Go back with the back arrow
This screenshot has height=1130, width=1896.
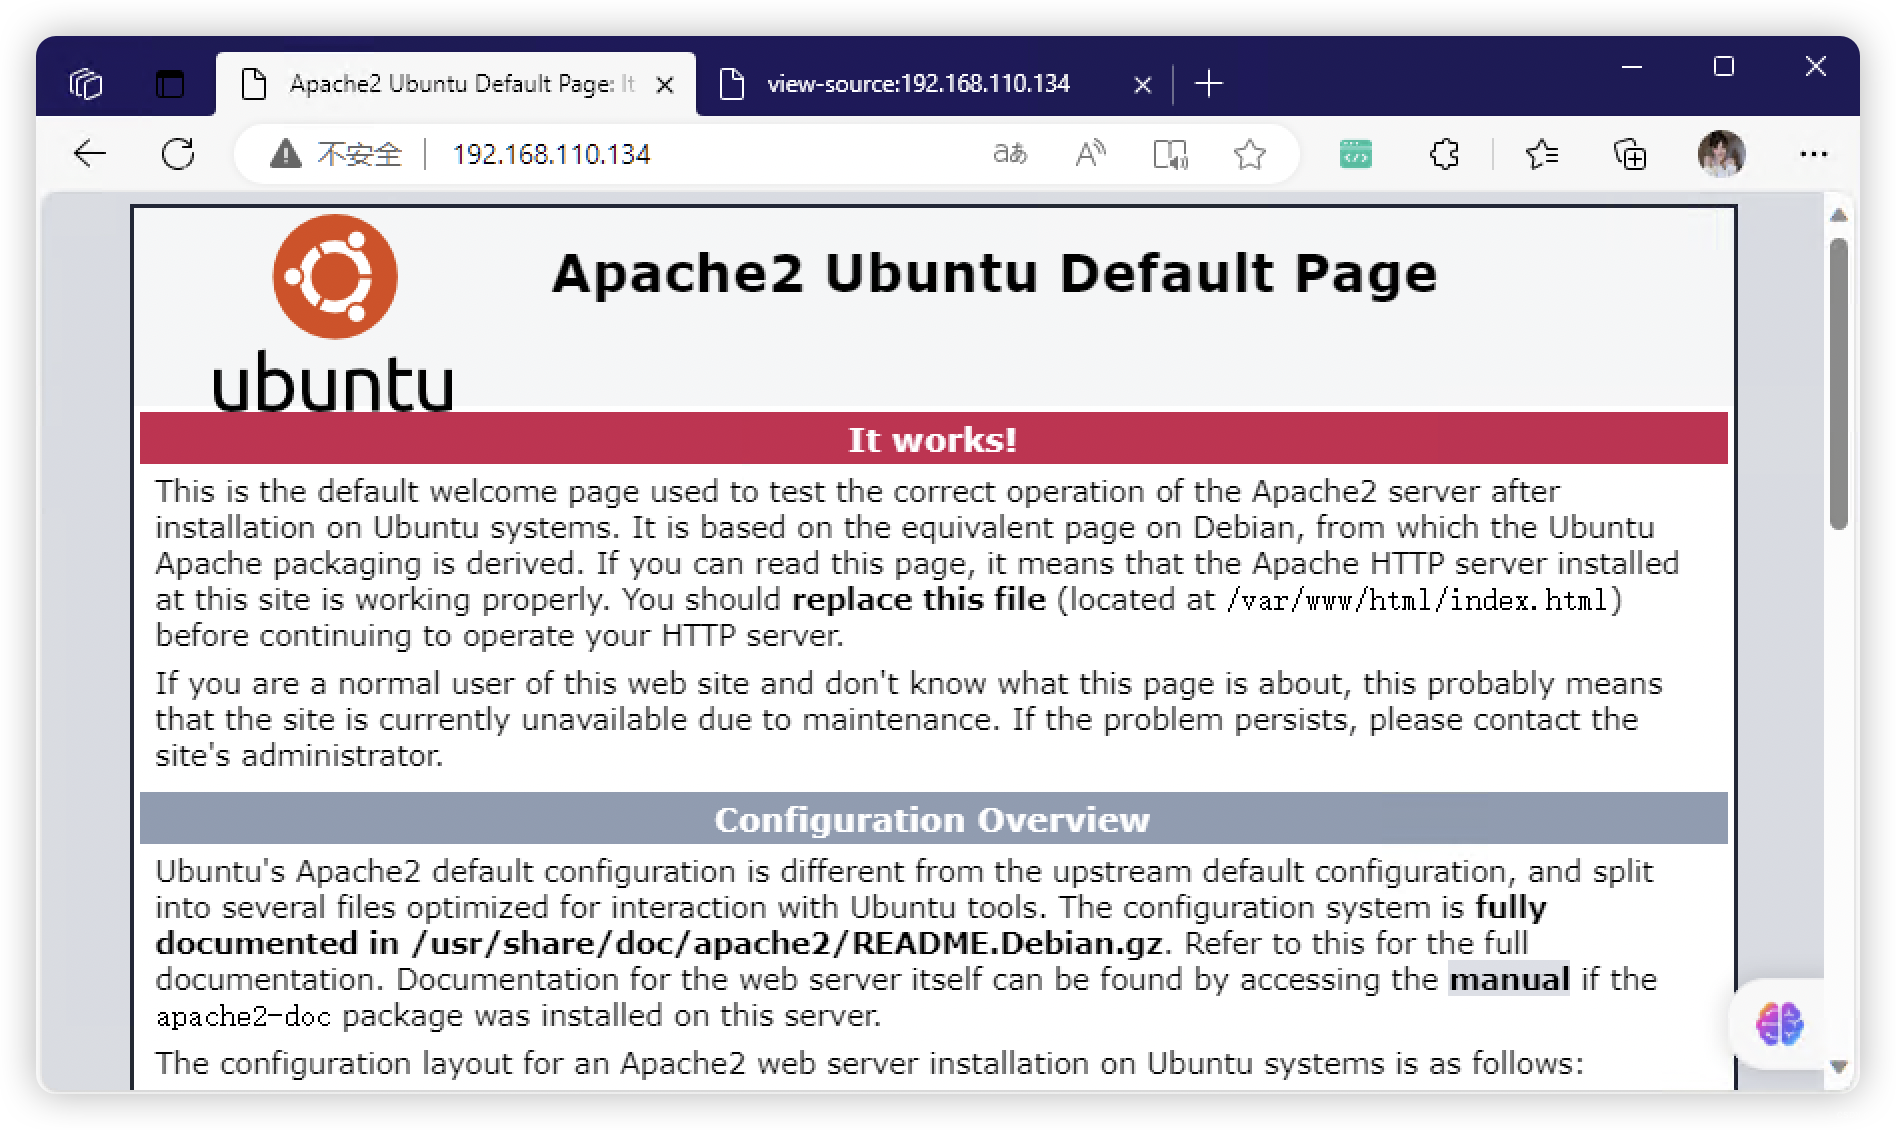(x=90, y=154)
